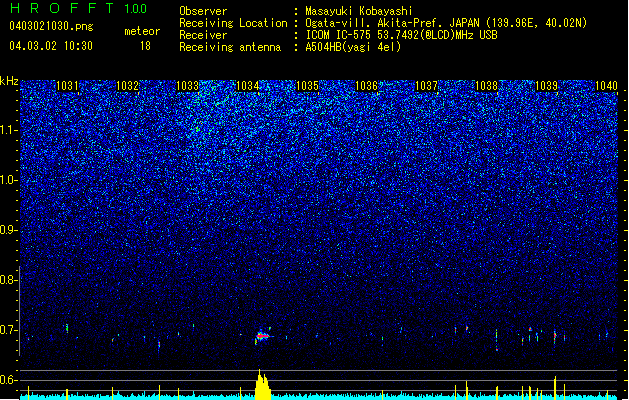Image resolution: width=629 pixels, height=400 pixels.
Task: Click the kHz axis unit label
Action: click(x=9, y=81)
